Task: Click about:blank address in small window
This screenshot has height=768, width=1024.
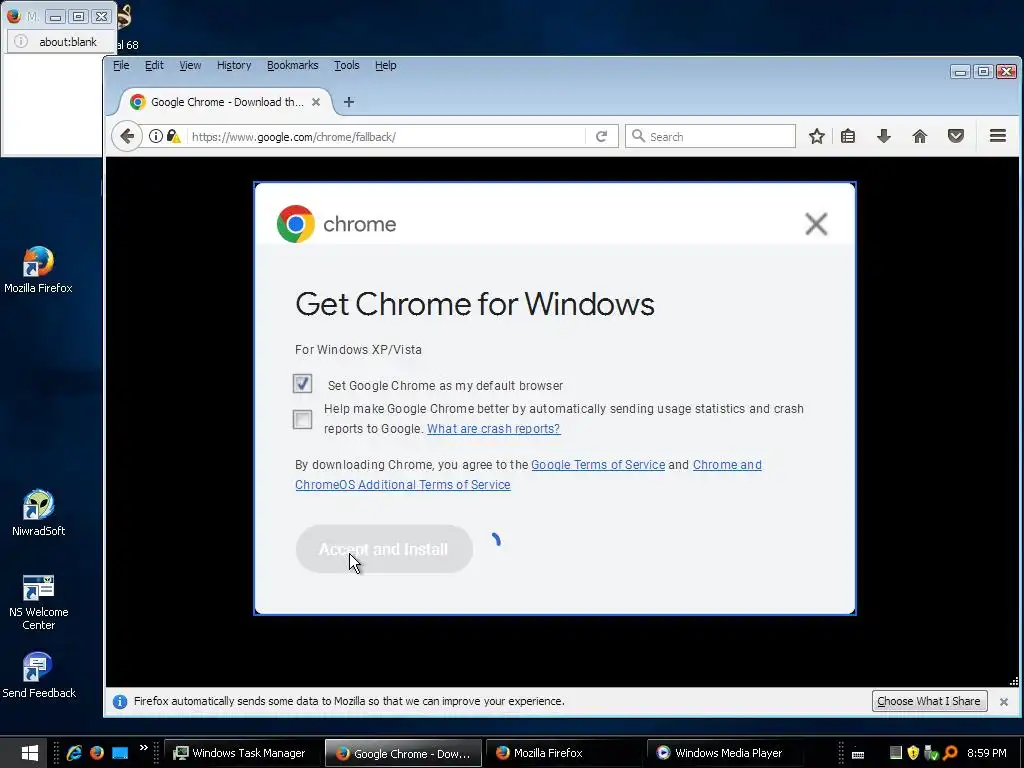Action: (x=68, y=42)
